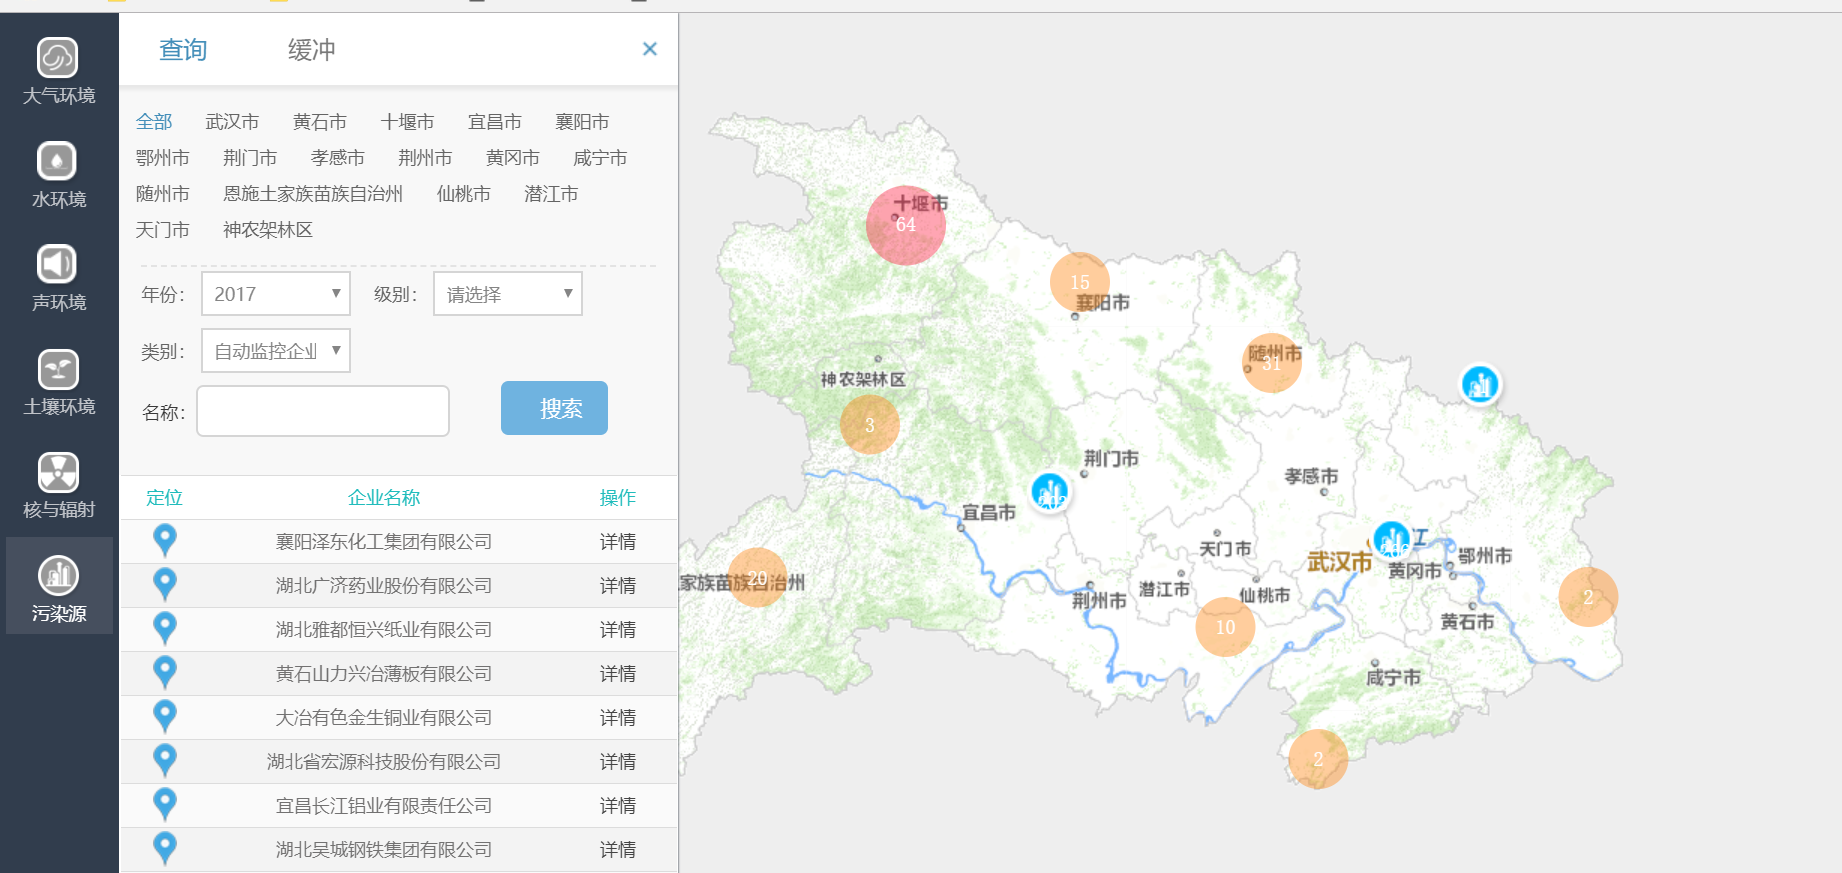
Task: Select the 声环境 sidebar icon
Action: [57, 264]
